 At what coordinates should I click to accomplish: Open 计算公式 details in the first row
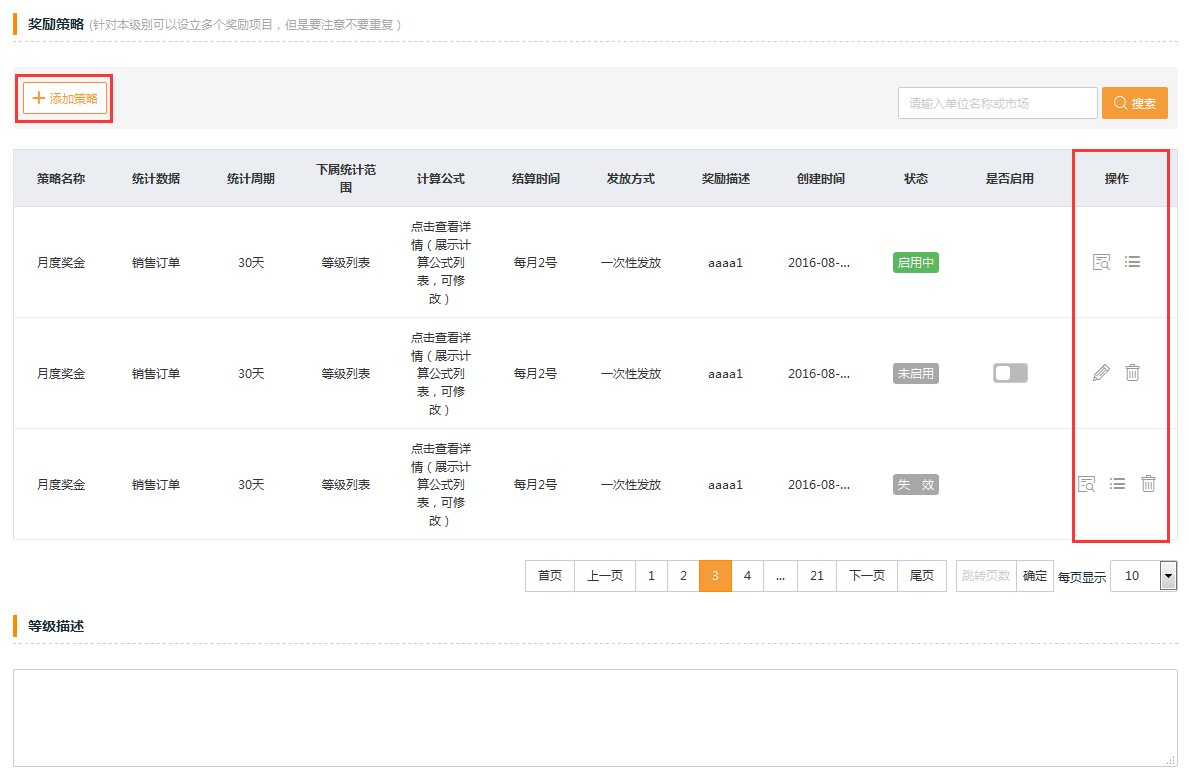click(440, 263)
